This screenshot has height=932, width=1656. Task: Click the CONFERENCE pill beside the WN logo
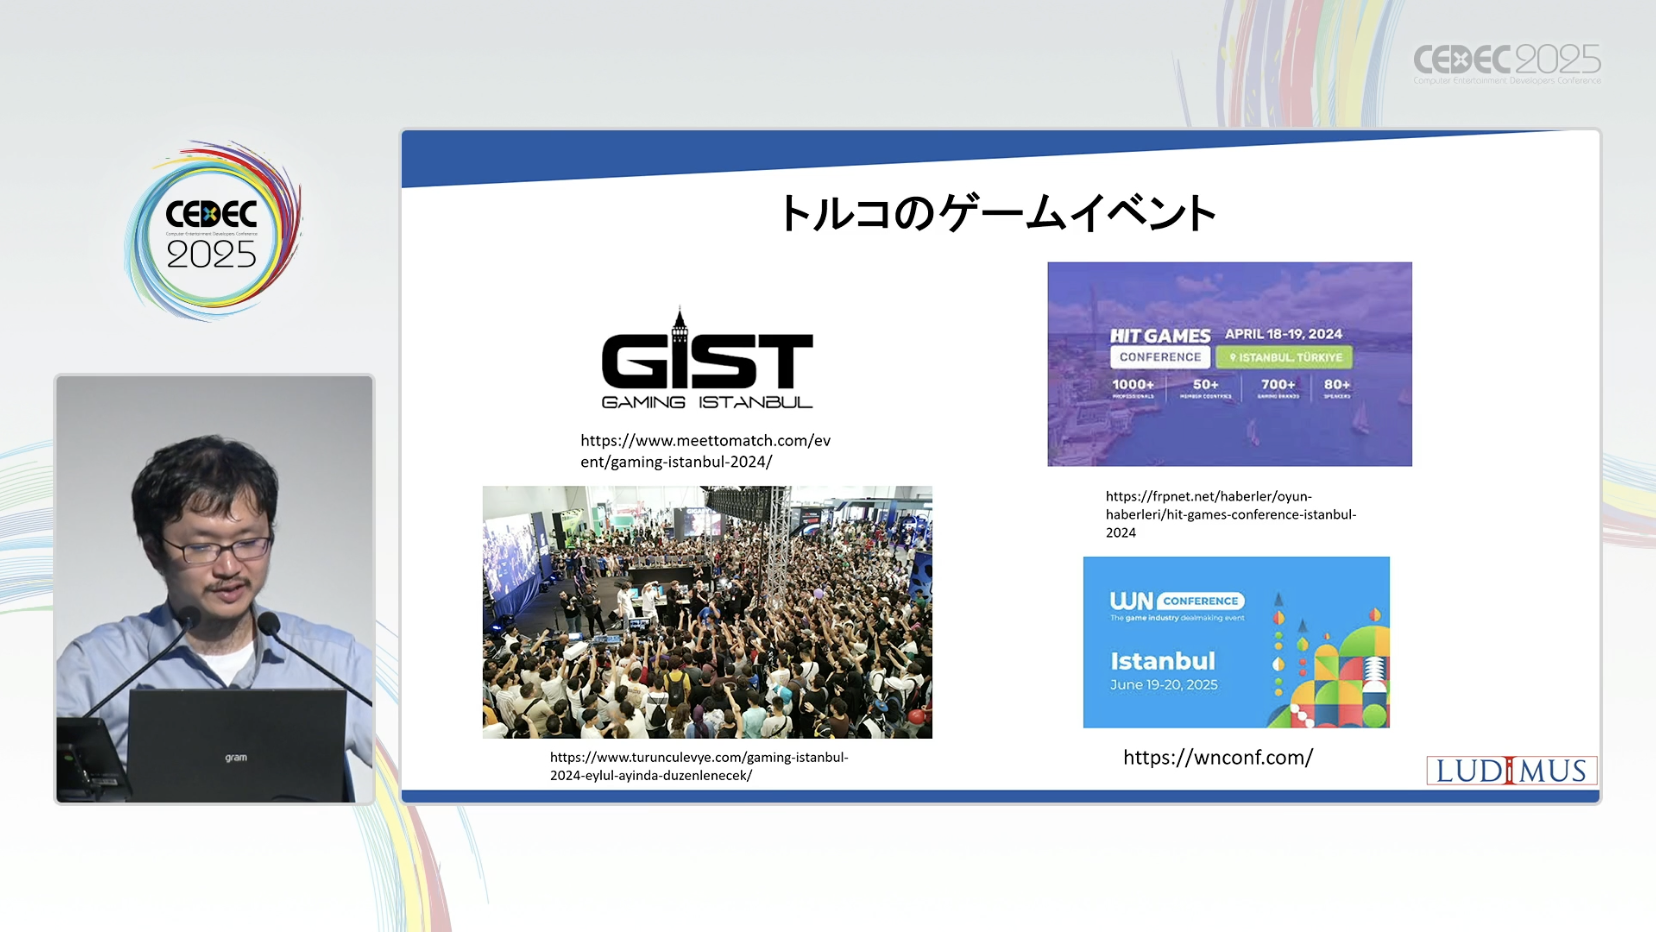(1200, 601)
